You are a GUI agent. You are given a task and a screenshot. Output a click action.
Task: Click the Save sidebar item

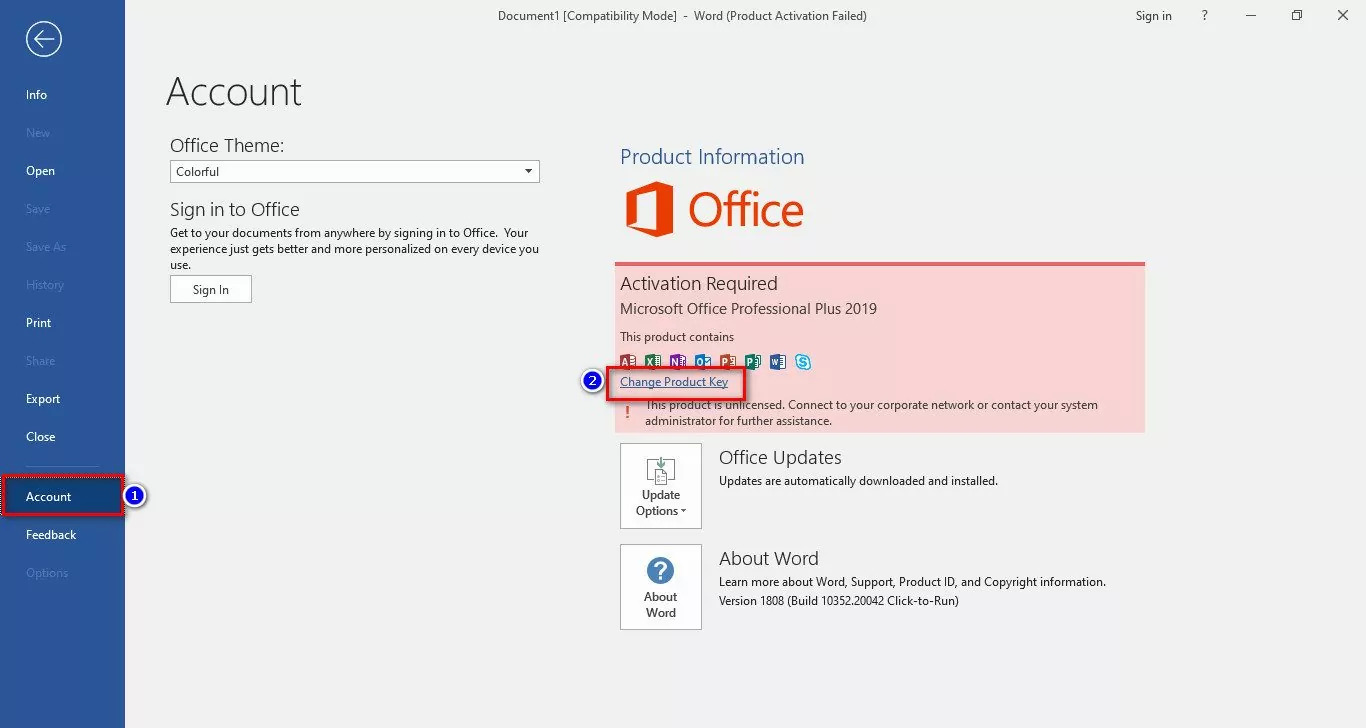(x=62, y=209)
